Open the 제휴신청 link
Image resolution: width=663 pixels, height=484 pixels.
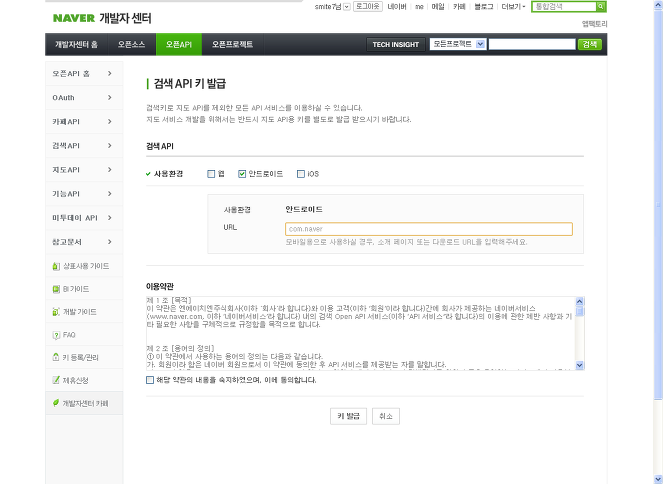[x=76, y=380]
